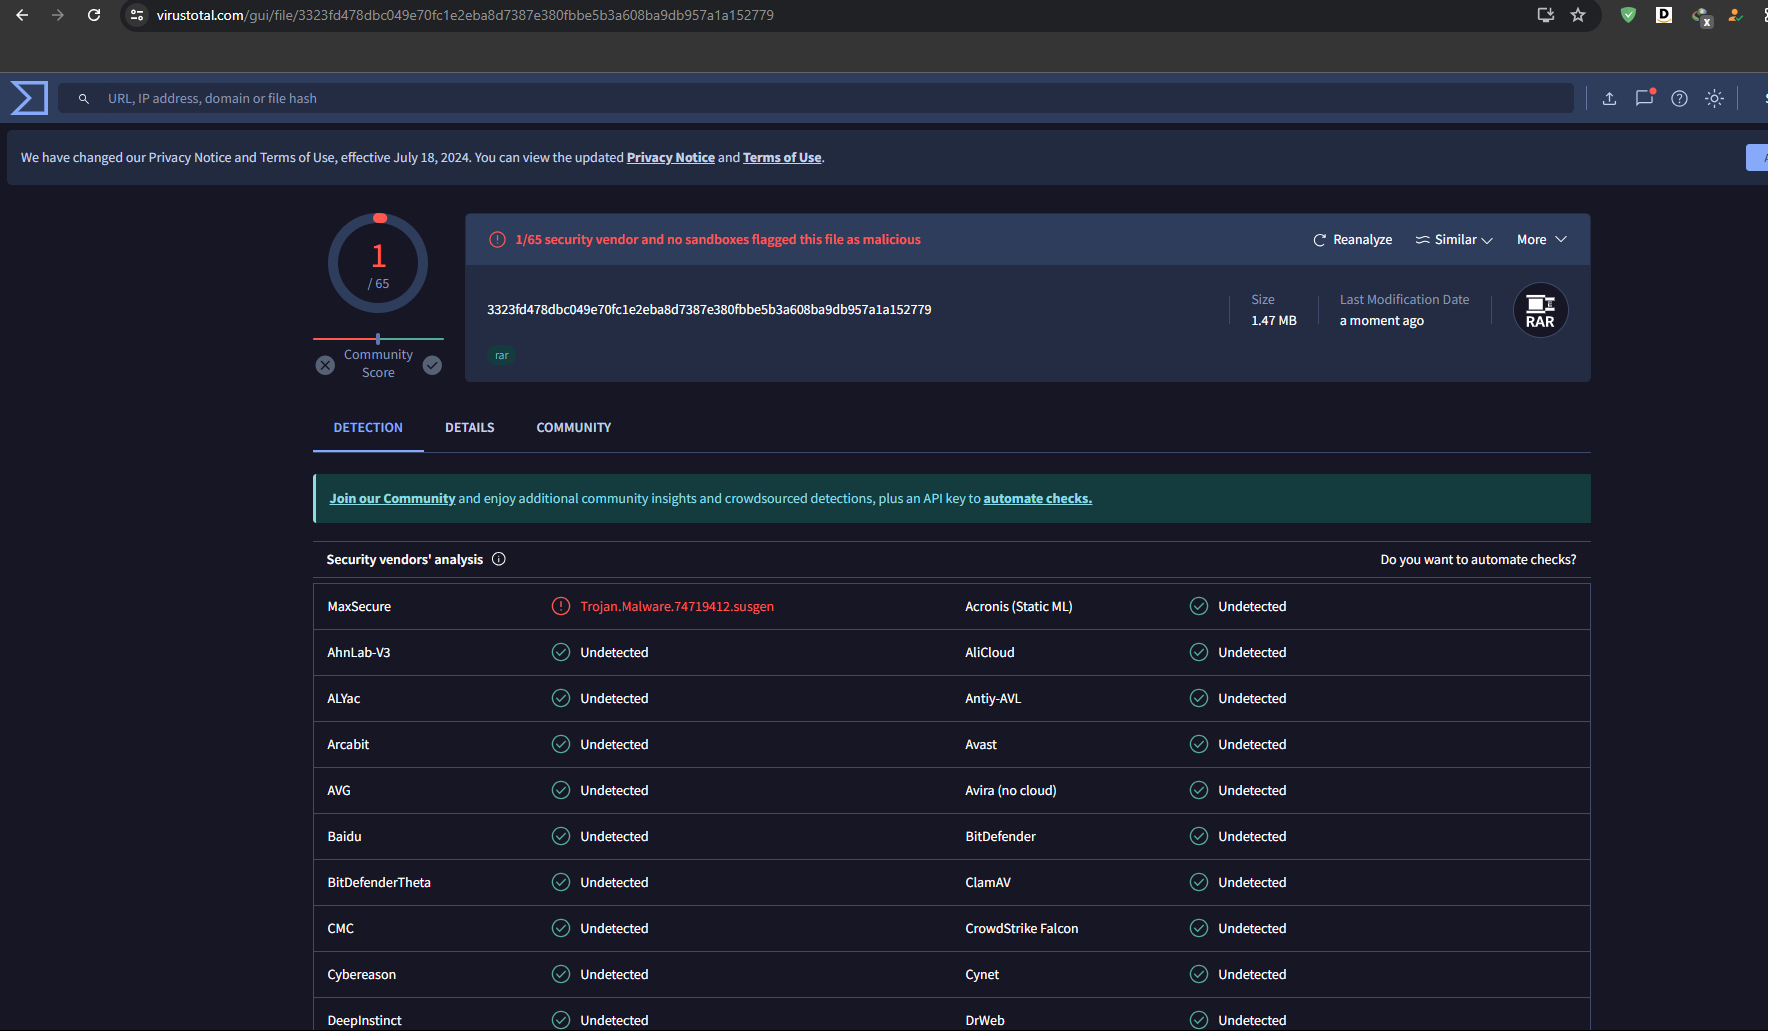Click the MaxSecure malicious alert icon
The width and height of the screenshot is (1768, 1031).
point(561,606)
